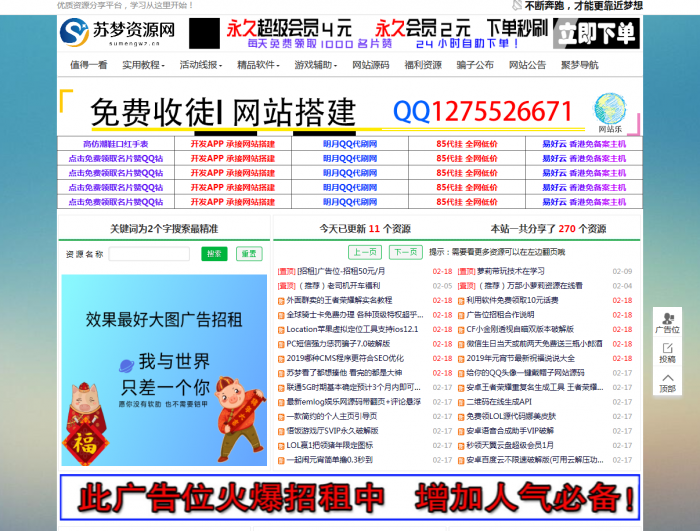Open the 立即下单 order banner button

596,33
